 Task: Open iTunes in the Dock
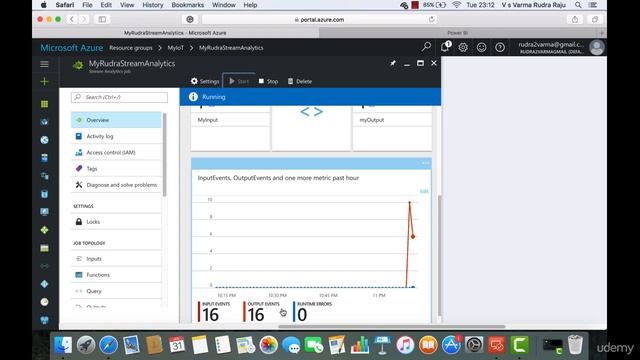coord(405,345)
